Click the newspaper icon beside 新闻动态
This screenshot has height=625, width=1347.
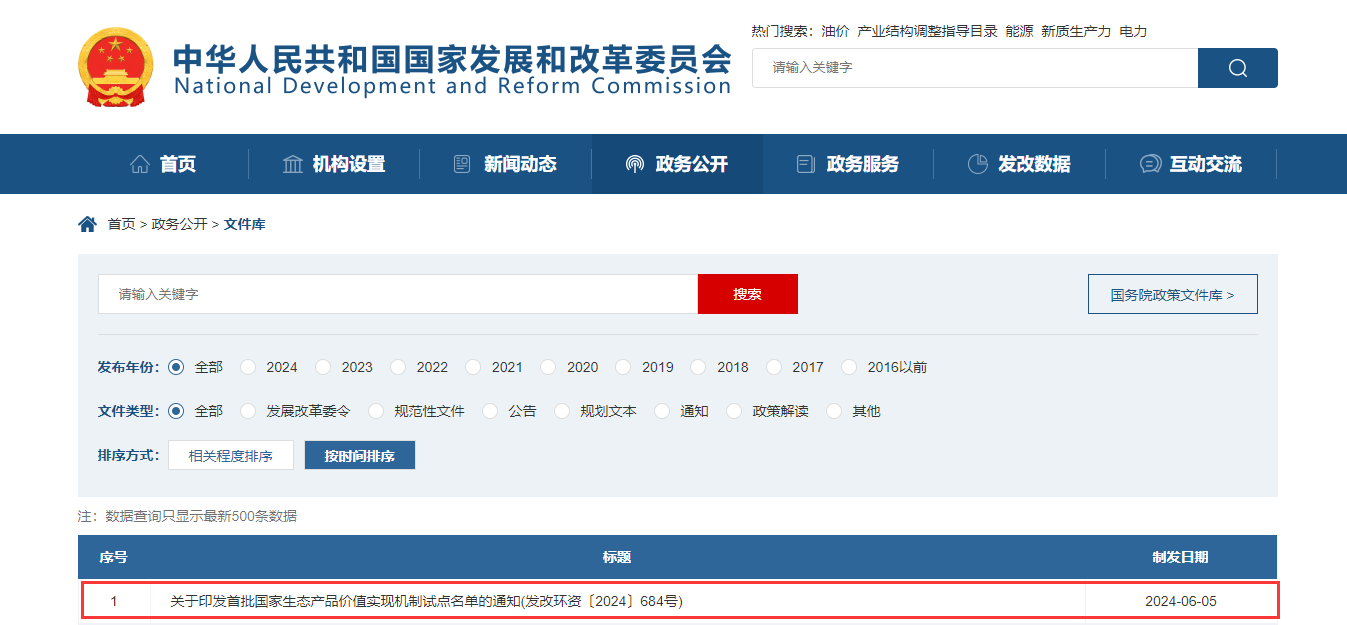(462, 164)
